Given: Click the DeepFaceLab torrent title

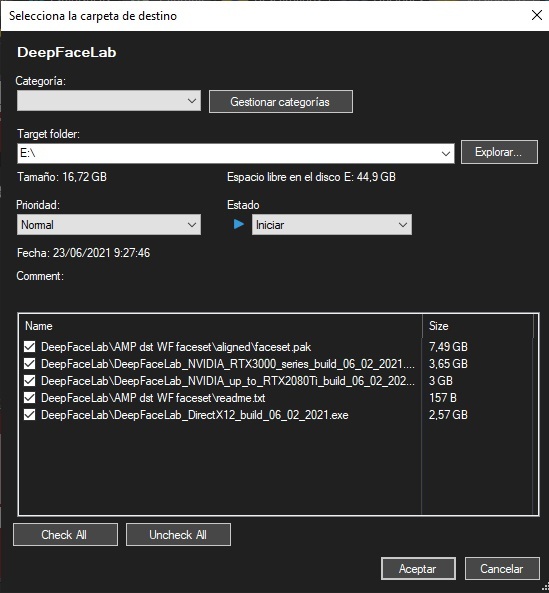Looking at the screenshot, I should point(67,52).
